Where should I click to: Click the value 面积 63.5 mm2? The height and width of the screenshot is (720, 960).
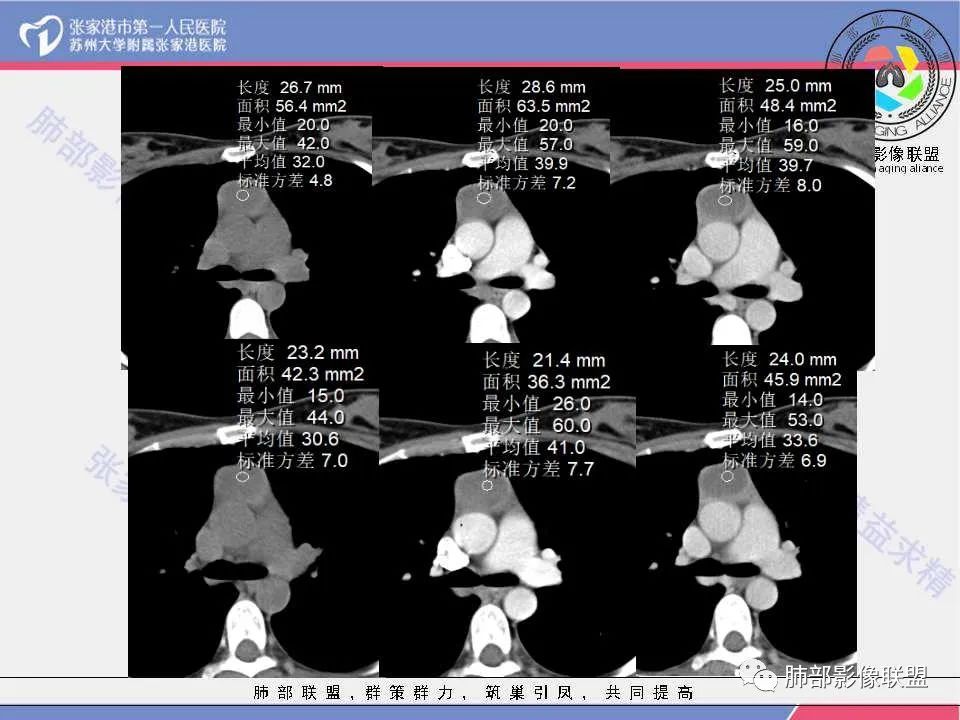pyautogui.click(x=534, y=106)
